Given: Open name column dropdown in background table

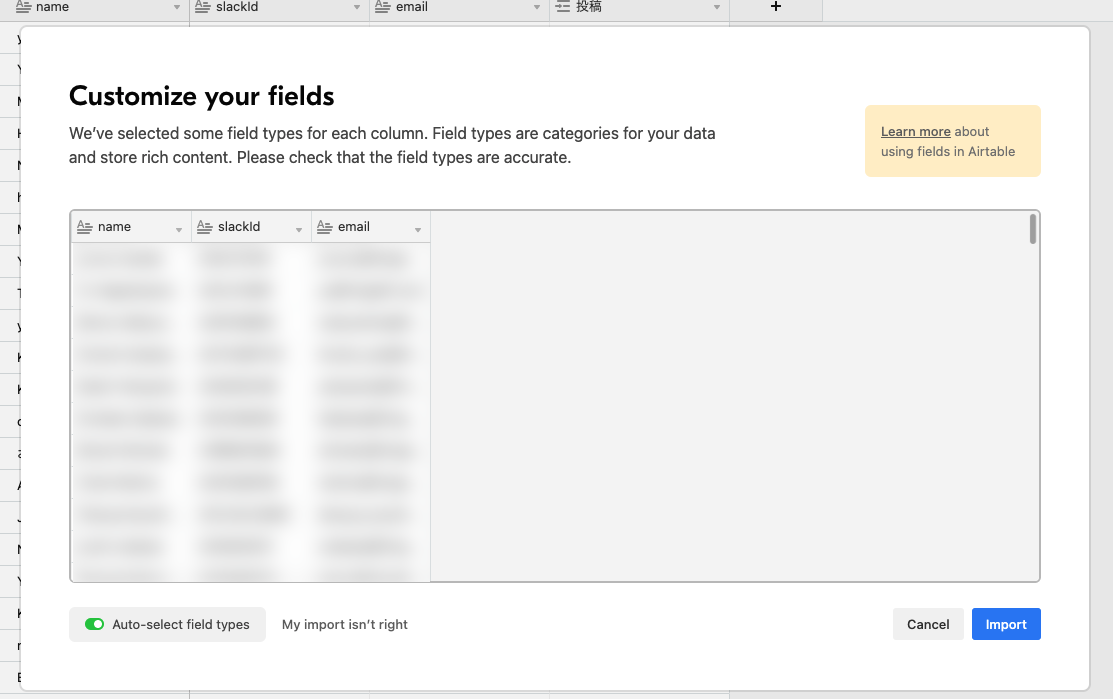Looking at the screenshot, I should point(177,7).
